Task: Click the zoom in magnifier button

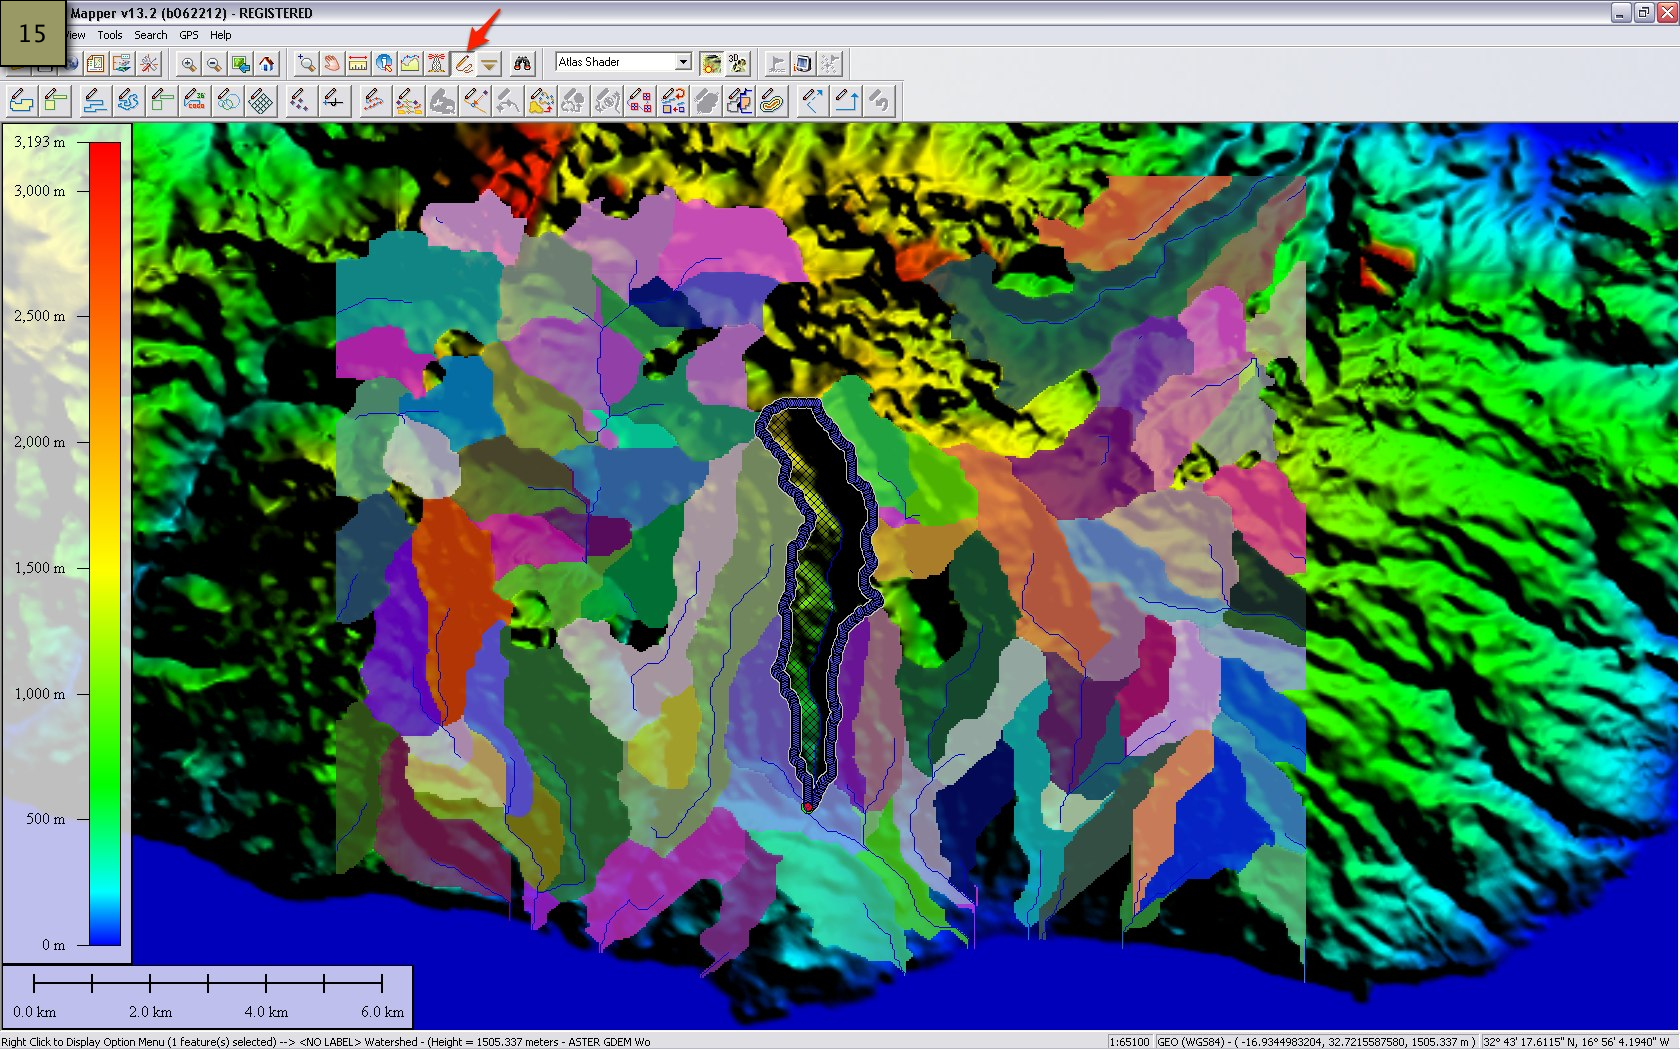Action: coord(188,64)
